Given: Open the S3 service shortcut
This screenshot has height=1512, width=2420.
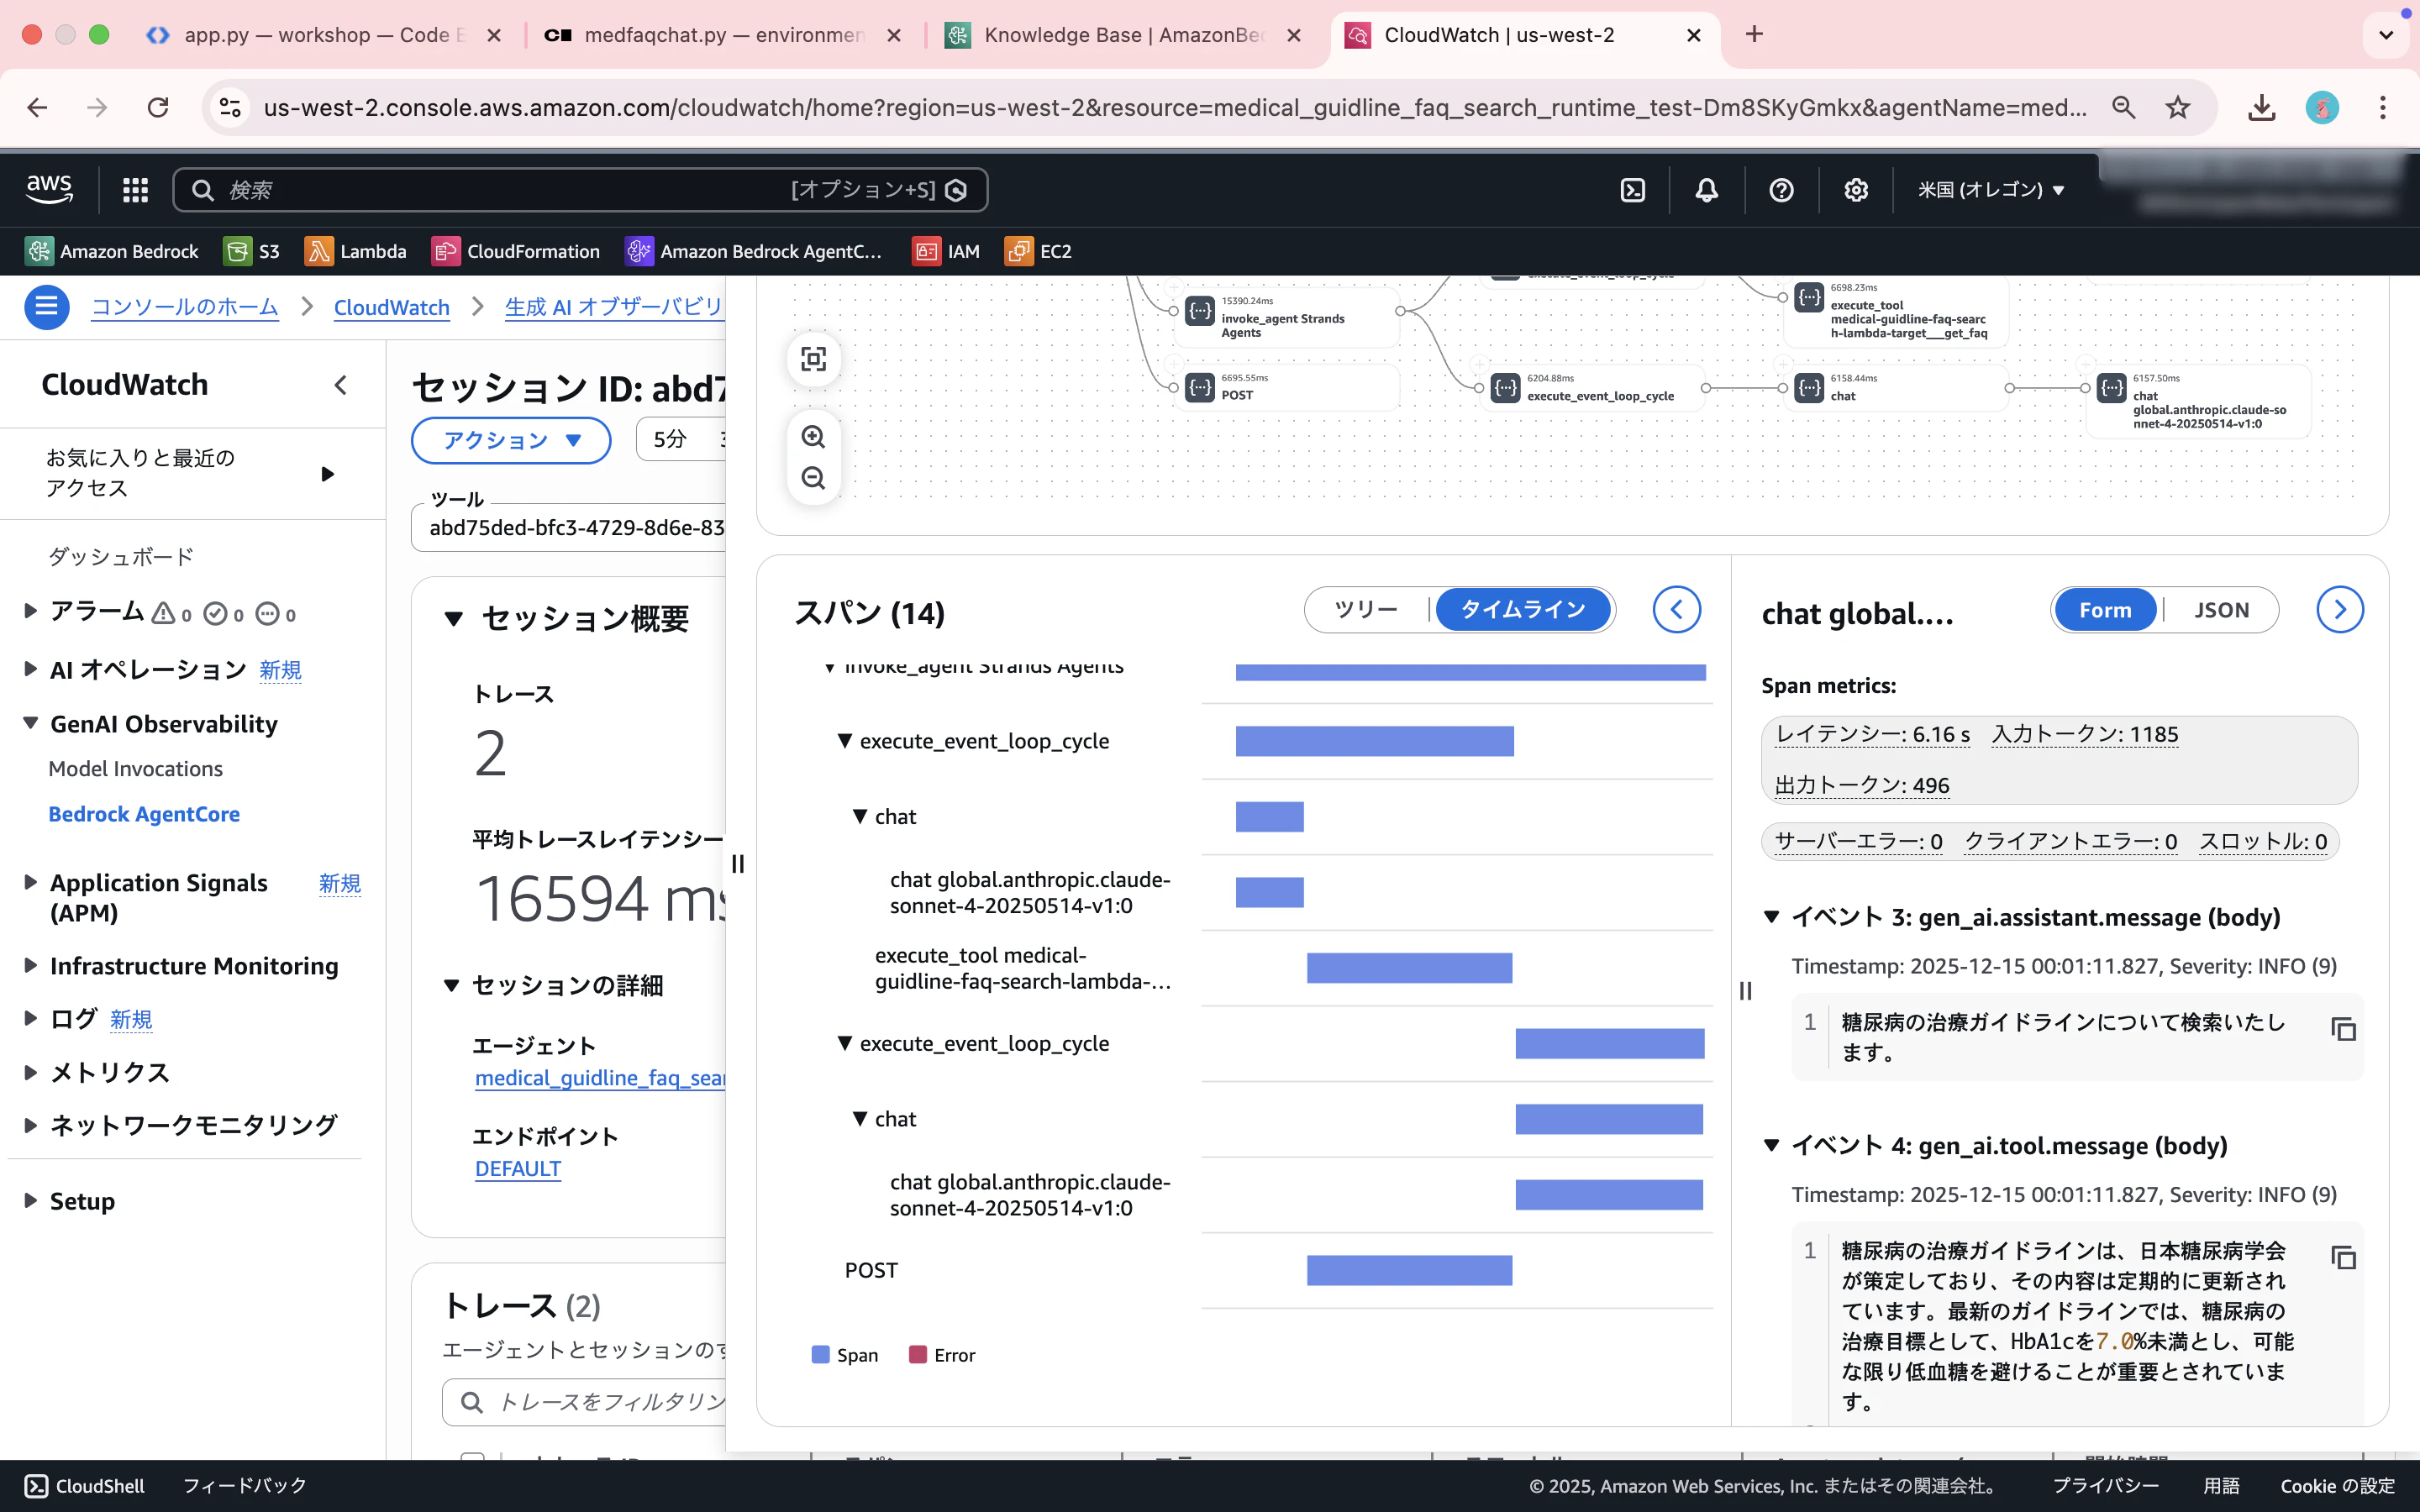Looking at the screenshot, I should [x=252, y=251].
